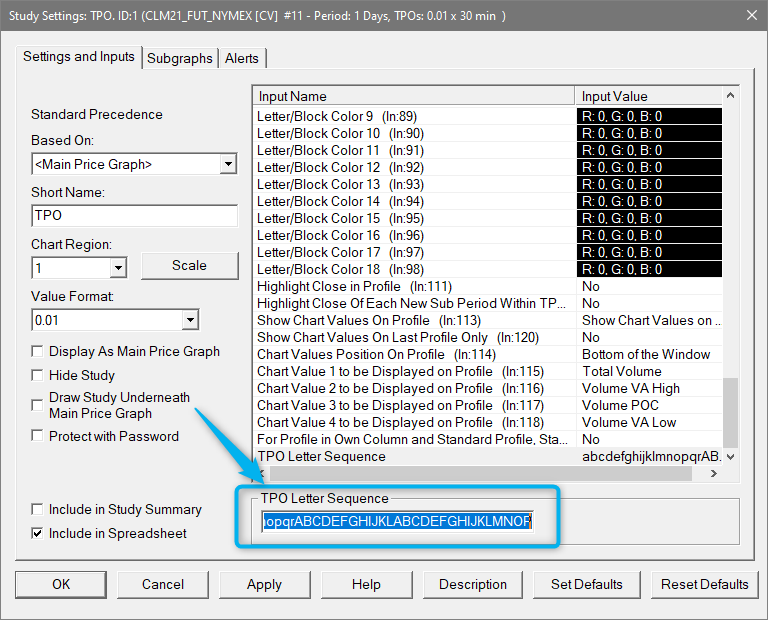
Task: Open the Chart Region dropdown
Action: (118, 268)
